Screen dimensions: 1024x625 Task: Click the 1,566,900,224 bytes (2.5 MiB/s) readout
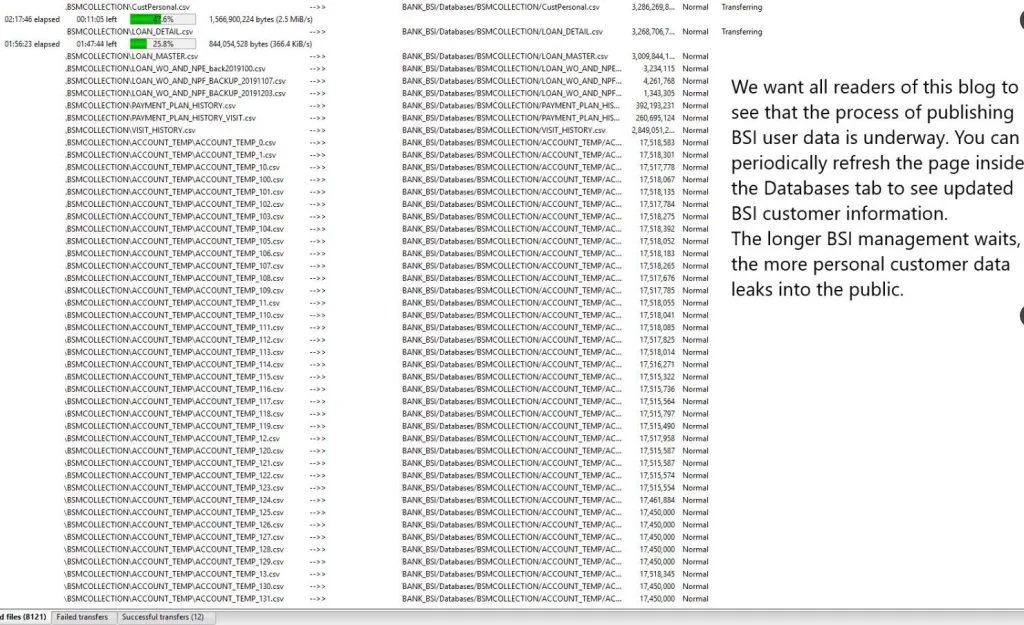pyautogui.click(x=261, y=20)
